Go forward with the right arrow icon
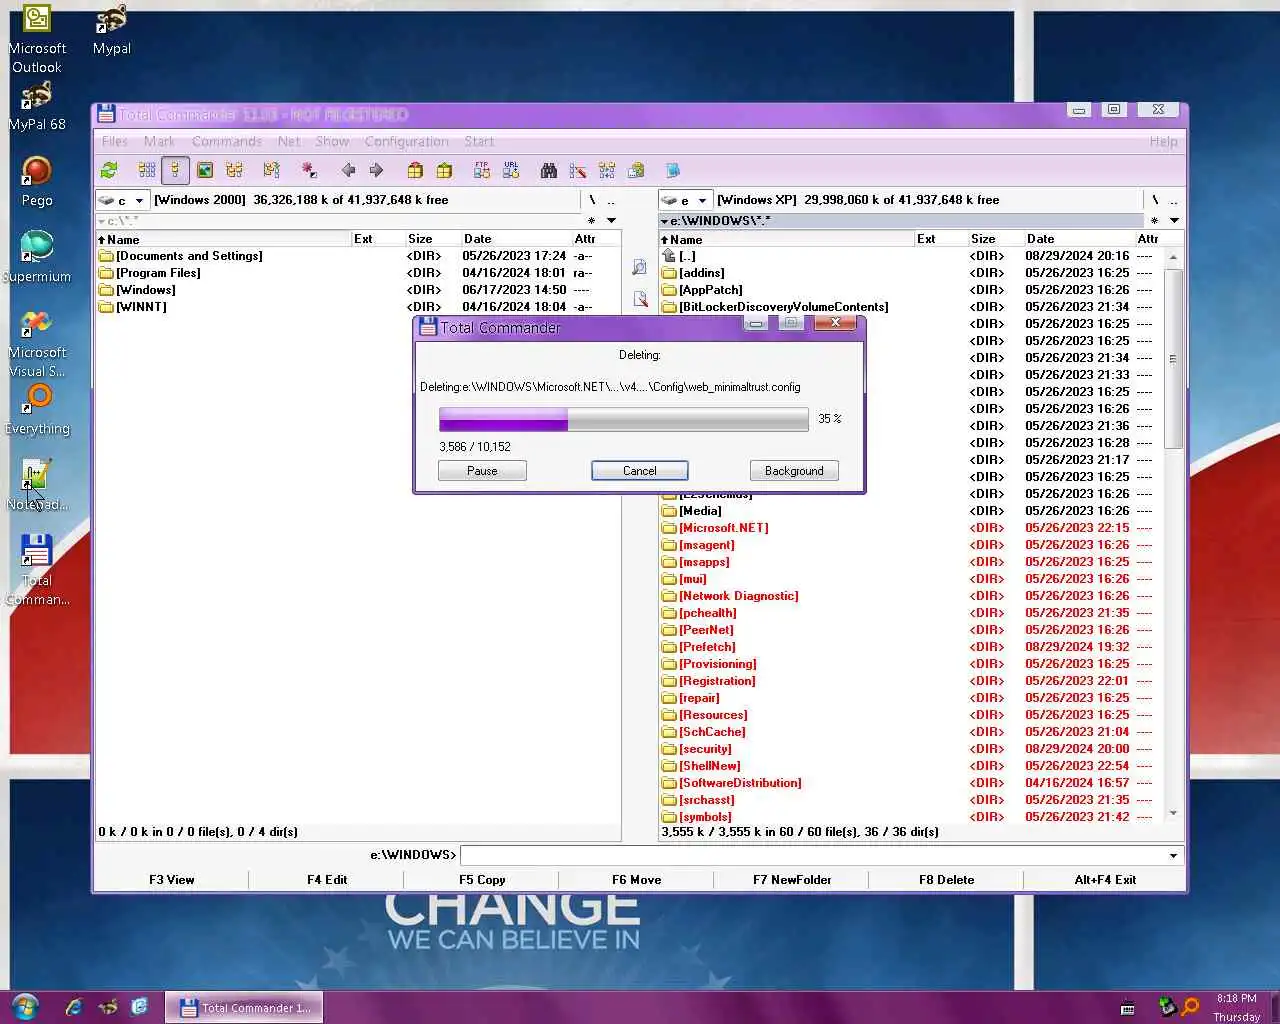Image resolution: width=1280 pixels, height=1024 pixels. pyautogui.click(x=376, y=171)
